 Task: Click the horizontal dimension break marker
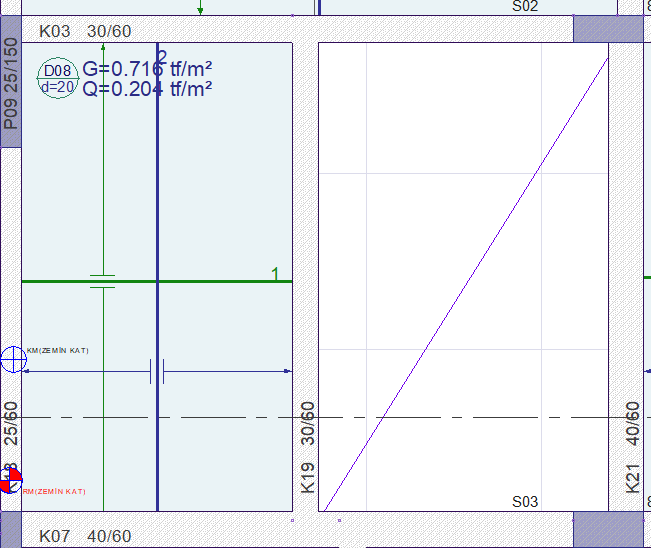pos(157,372)
